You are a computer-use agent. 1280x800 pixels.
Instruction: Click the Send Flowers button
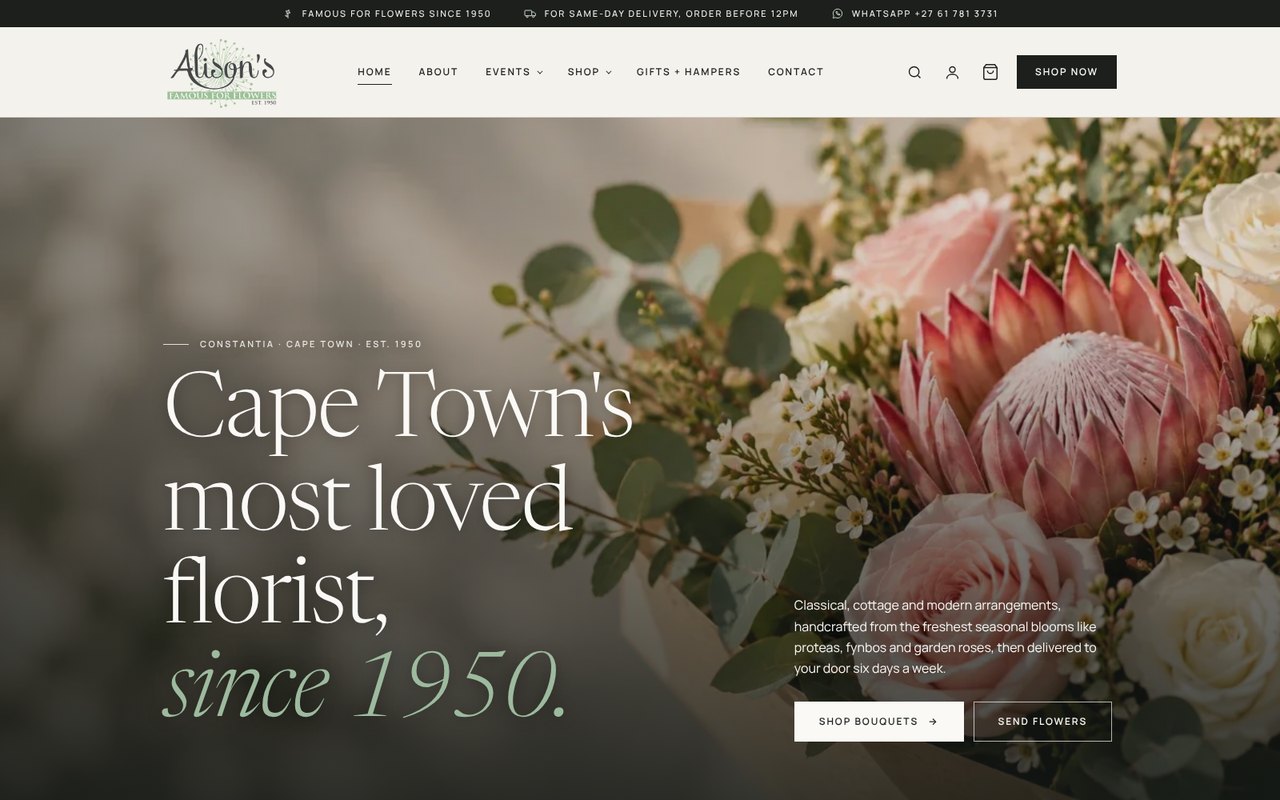pos(1042,721)
